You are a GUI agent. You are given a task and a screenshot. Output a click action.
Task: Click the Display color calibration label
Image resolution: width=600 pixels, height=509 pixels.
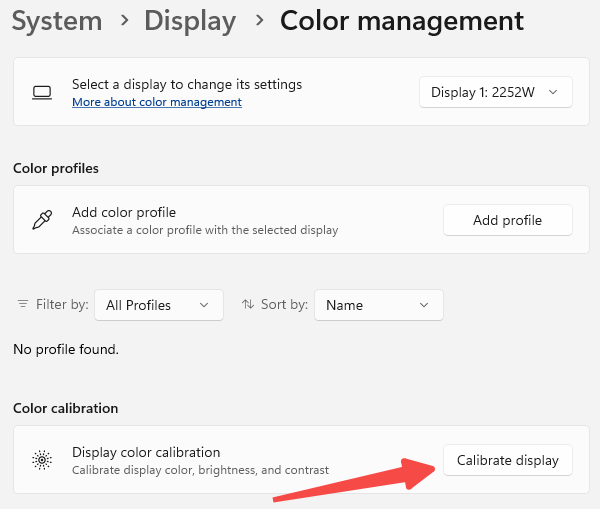[x=146, y=452]
